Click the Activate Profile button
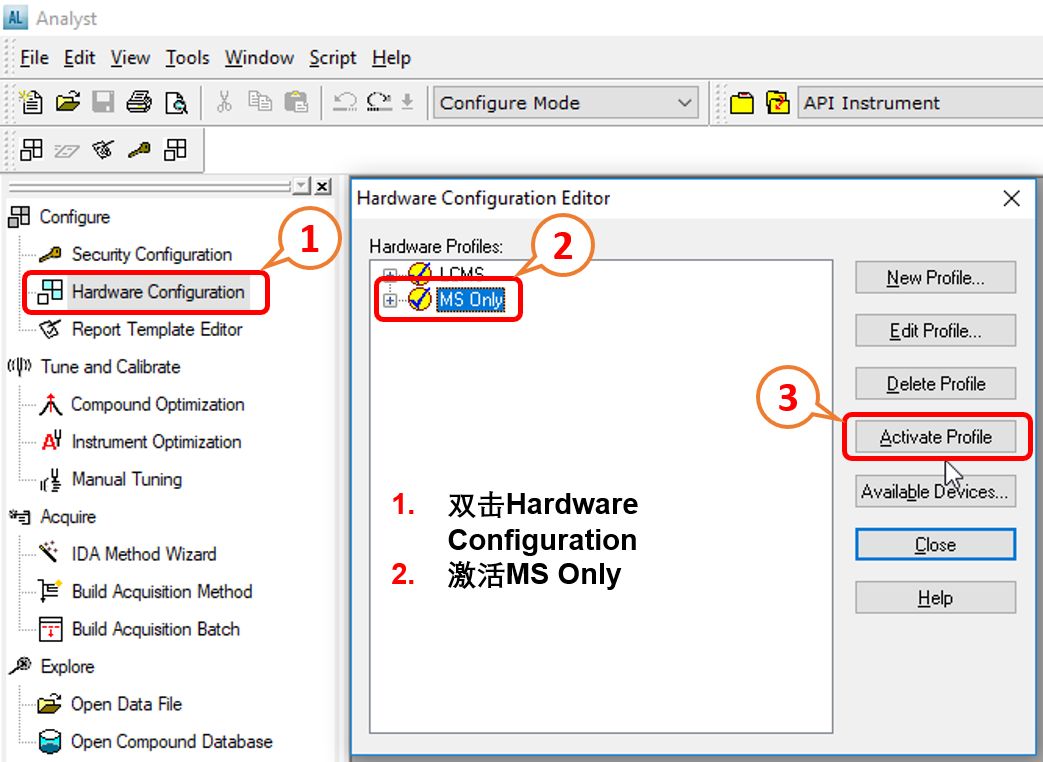Screen dimensions: 1043x762 click(x=935, y=437)
